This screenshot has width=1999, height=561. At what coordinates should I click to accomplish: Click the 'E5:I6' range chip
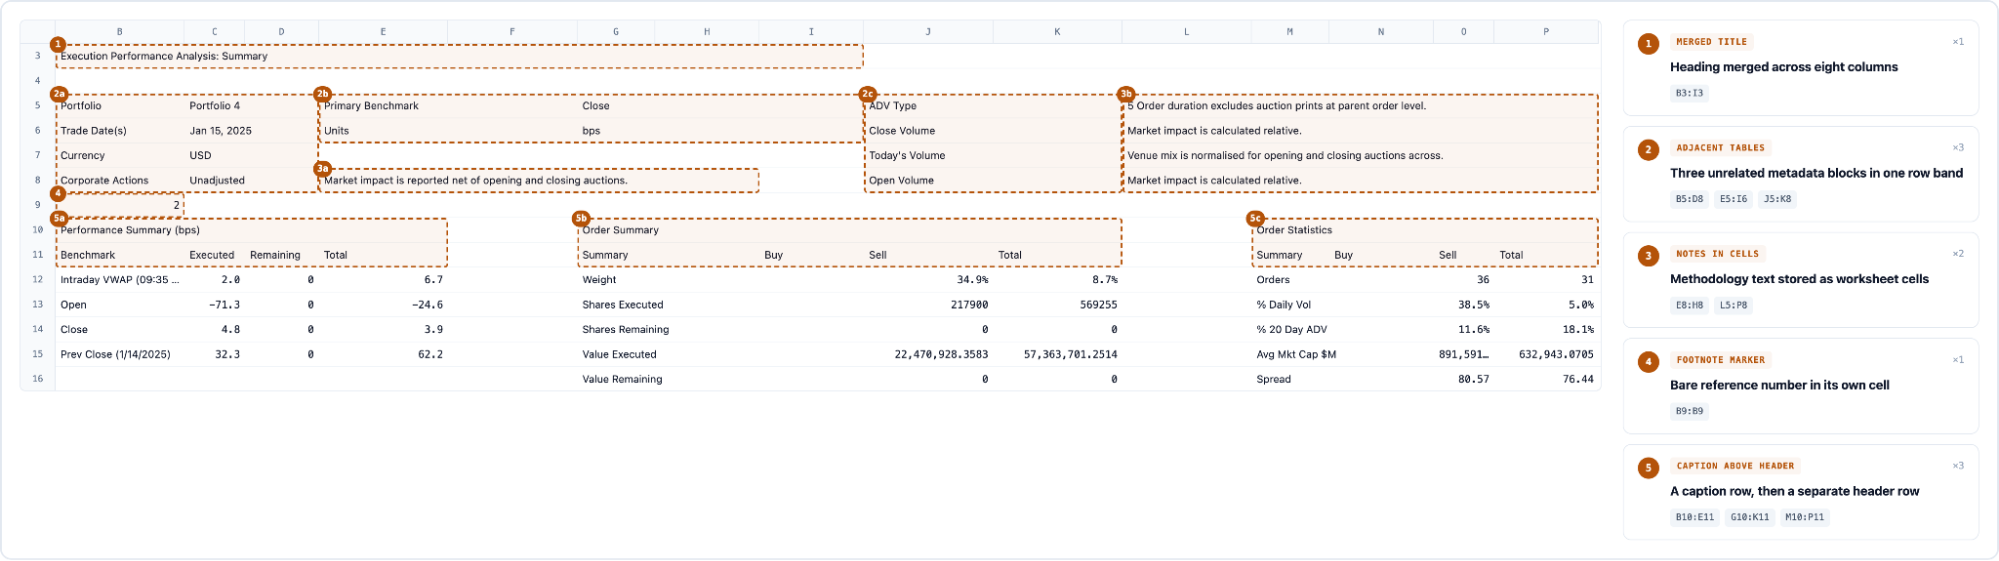pyautogui.click(x=1733, y=199)
